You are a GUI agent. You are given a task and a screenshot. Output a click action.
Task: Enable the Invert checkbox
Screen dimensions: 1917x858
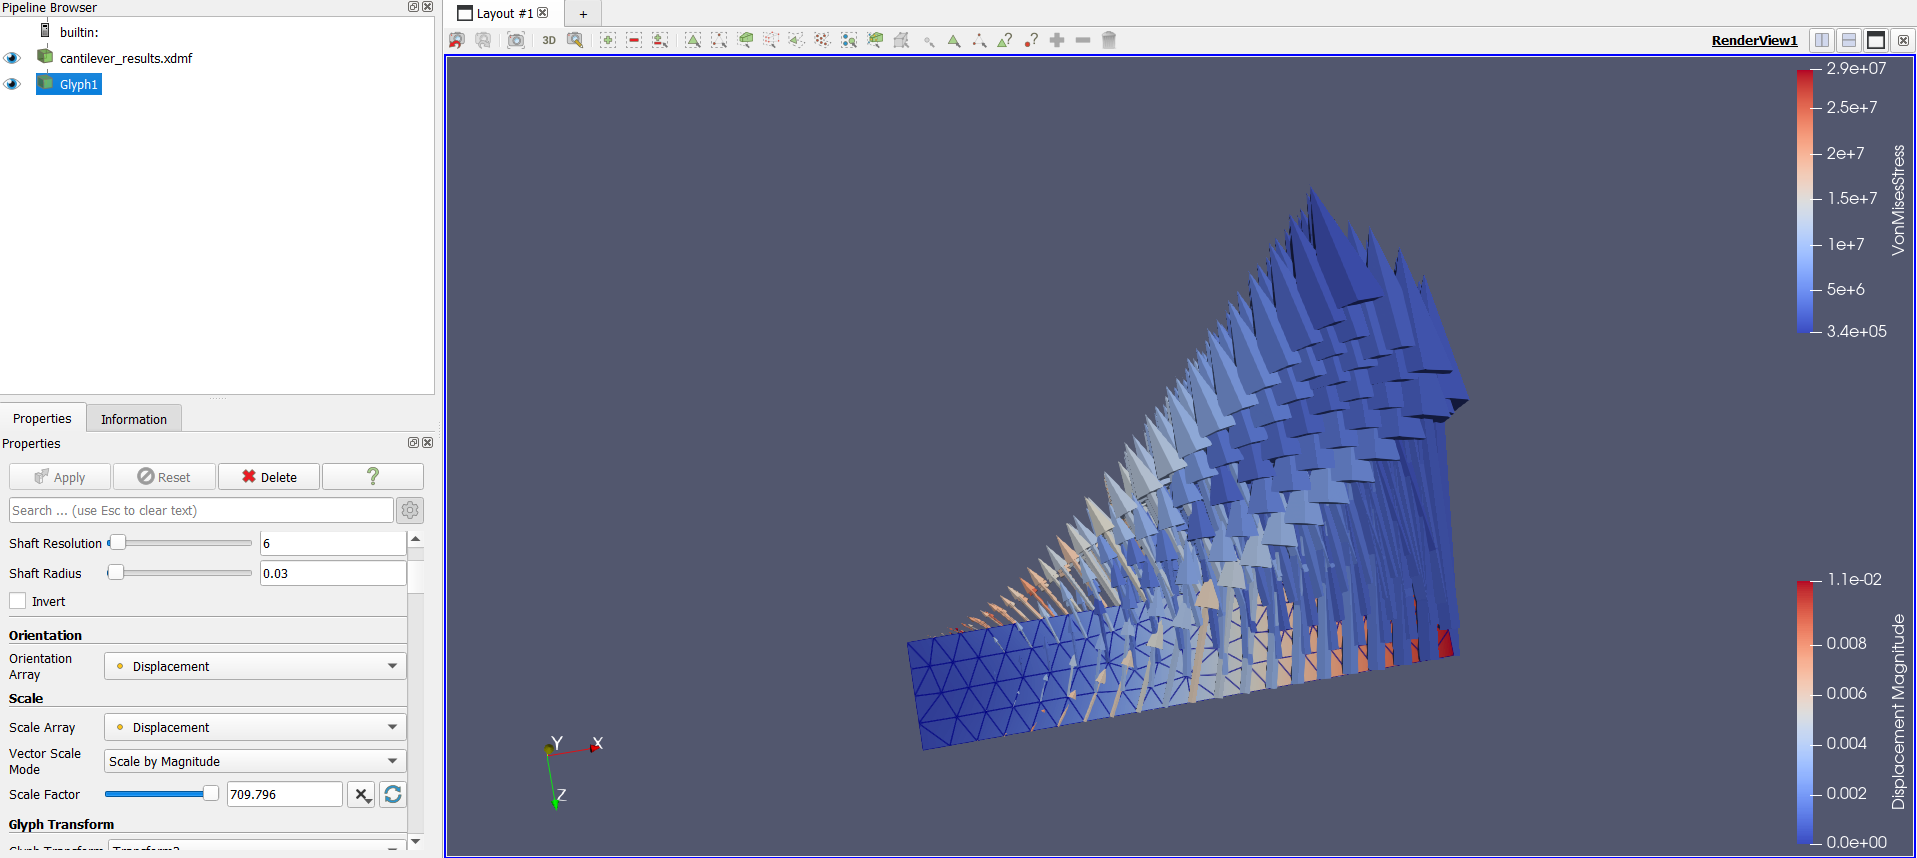pyautogui.click(x=18, y=601)
